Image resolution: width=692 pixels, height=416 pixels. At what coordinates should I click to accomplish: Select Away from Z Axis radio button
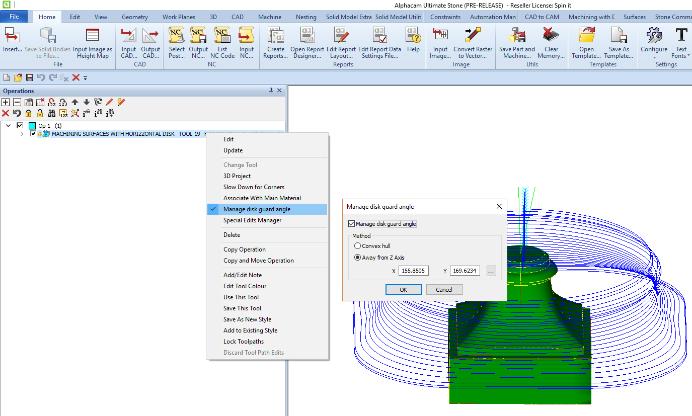point(357,257)
